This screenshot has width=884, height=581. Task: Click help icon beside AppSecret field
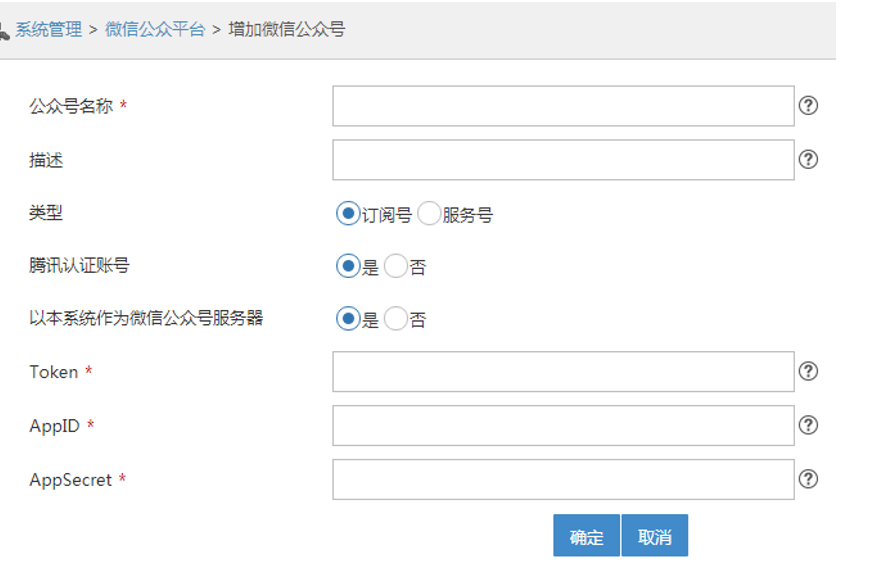(808, 479)
